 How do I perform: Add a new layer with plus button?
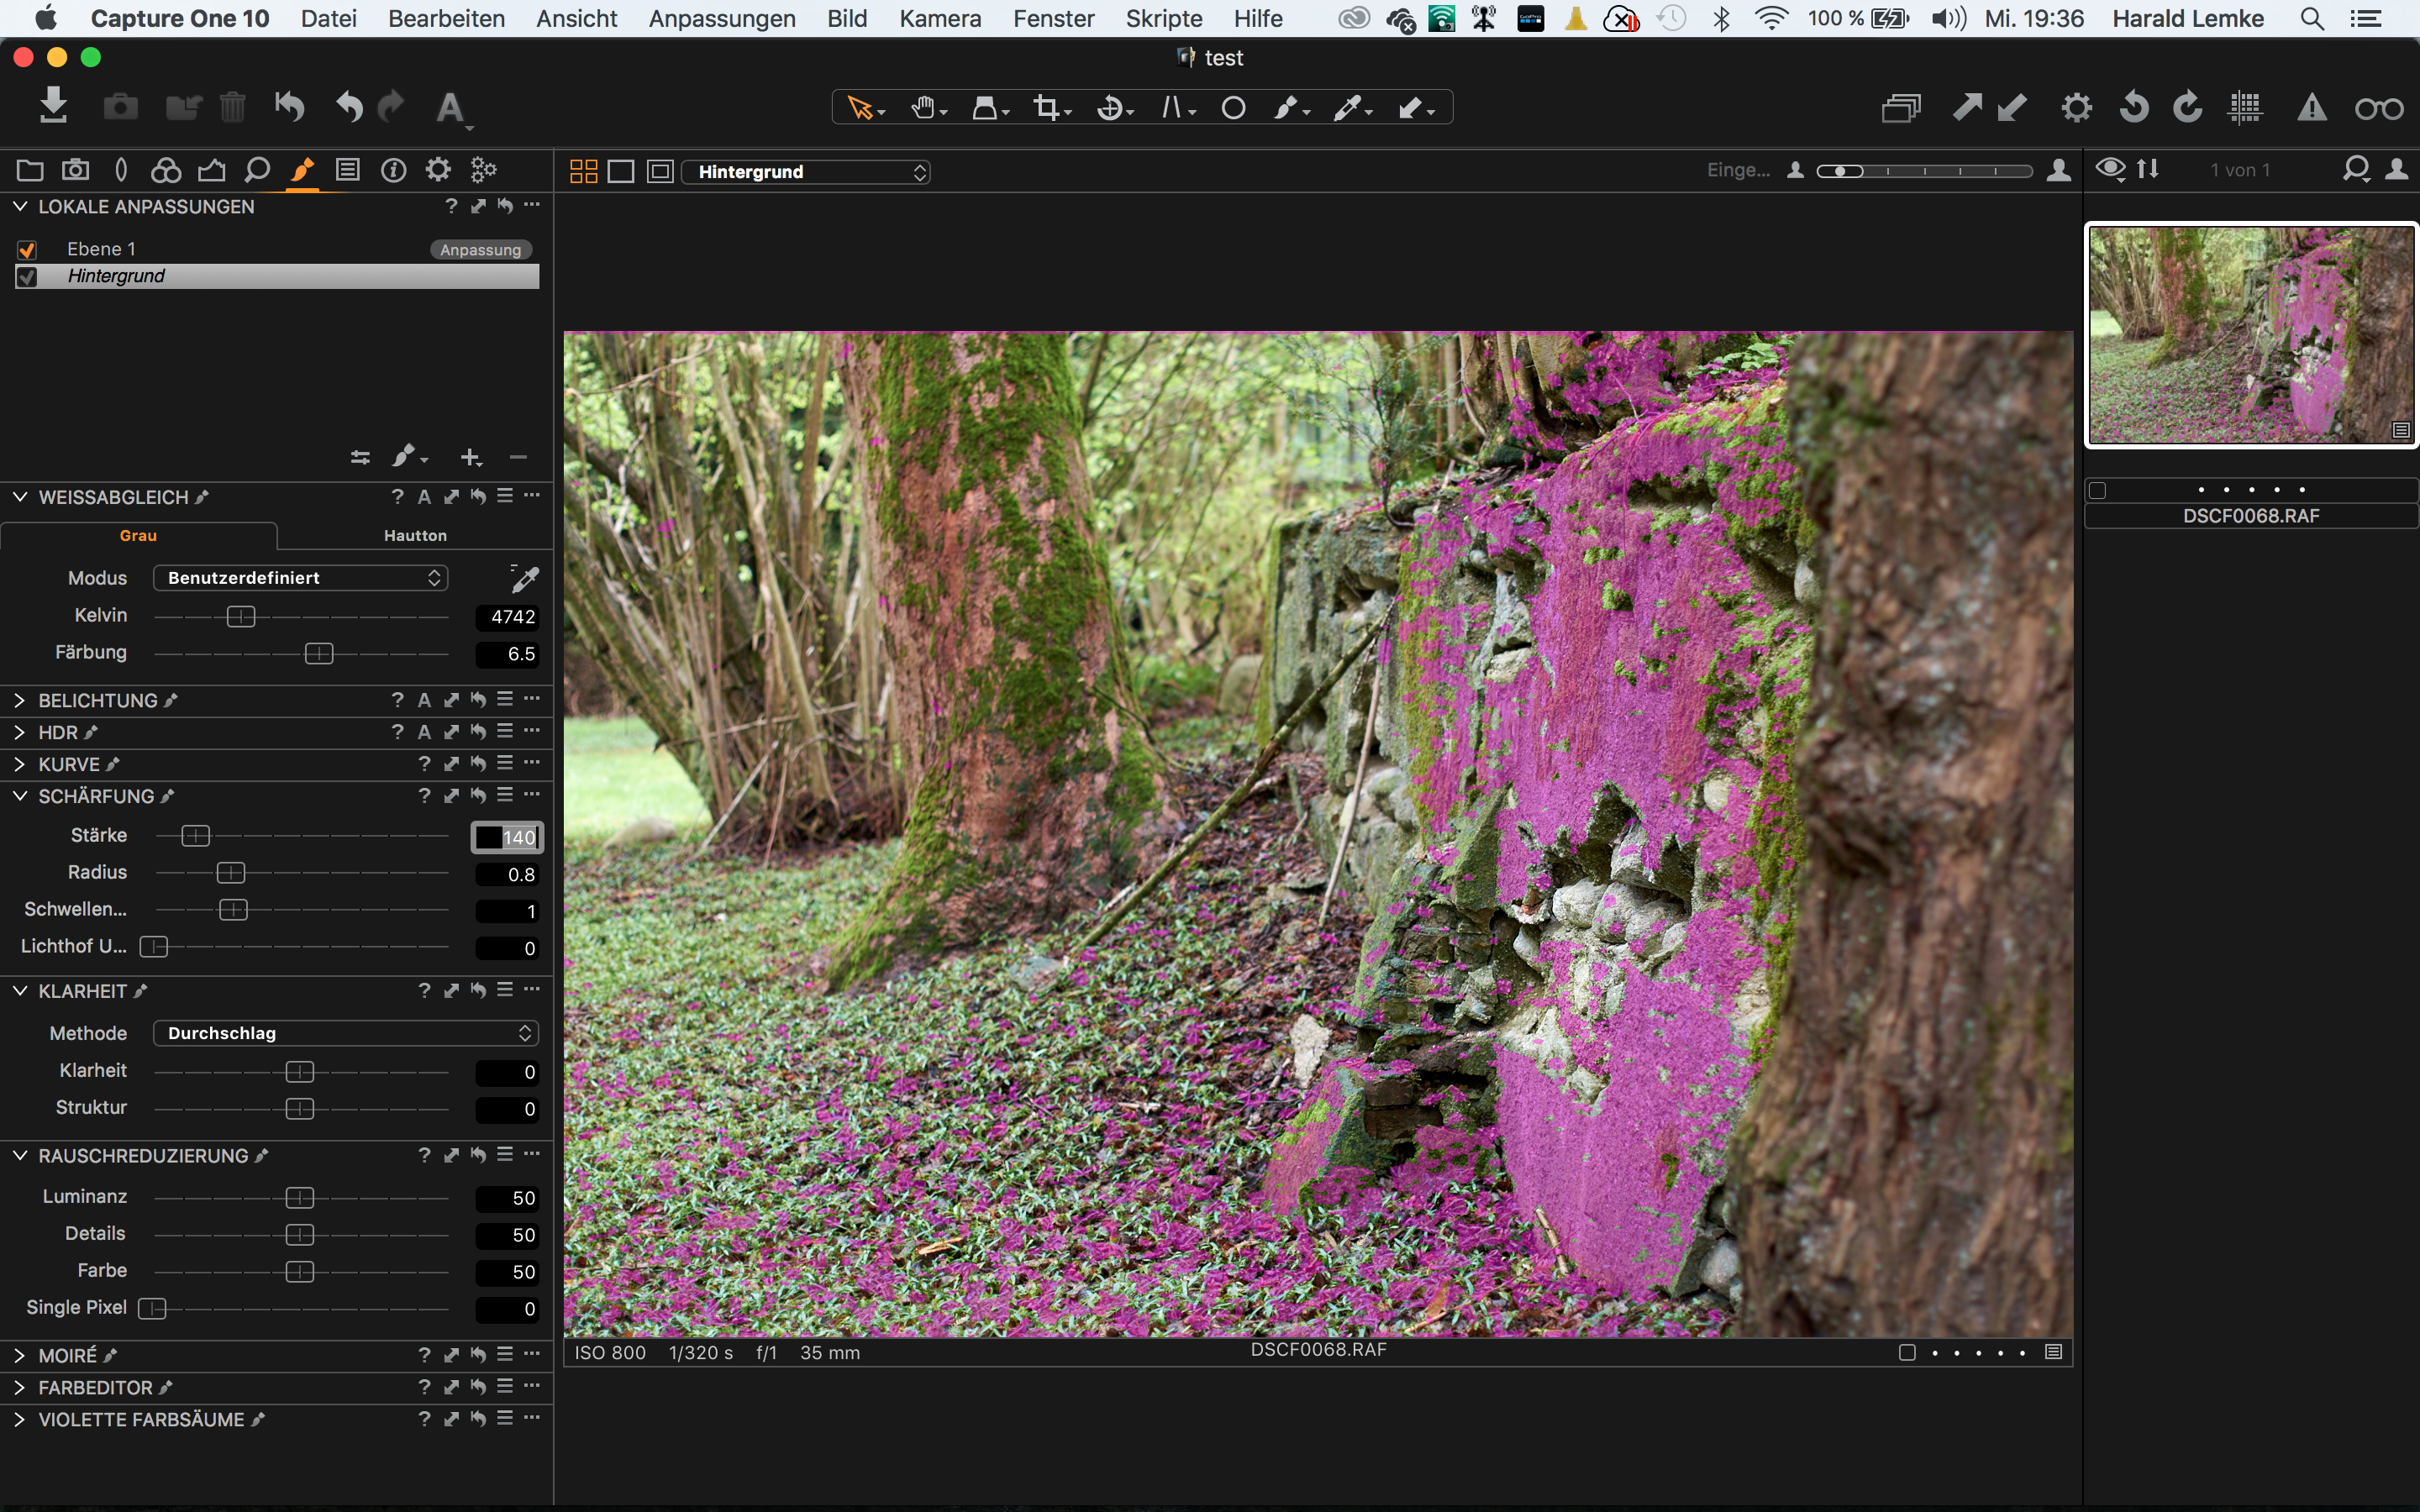tap(470, 458)
